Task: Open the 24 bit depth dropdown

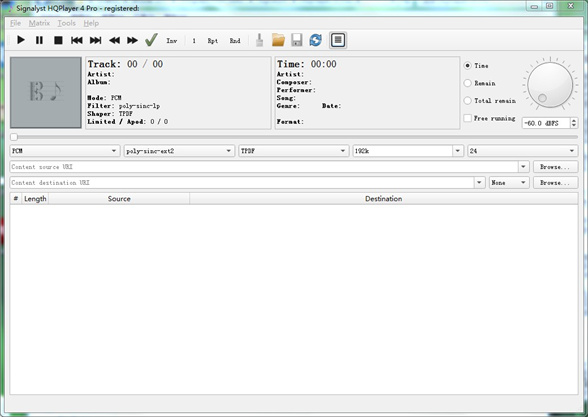Action: 522,151
